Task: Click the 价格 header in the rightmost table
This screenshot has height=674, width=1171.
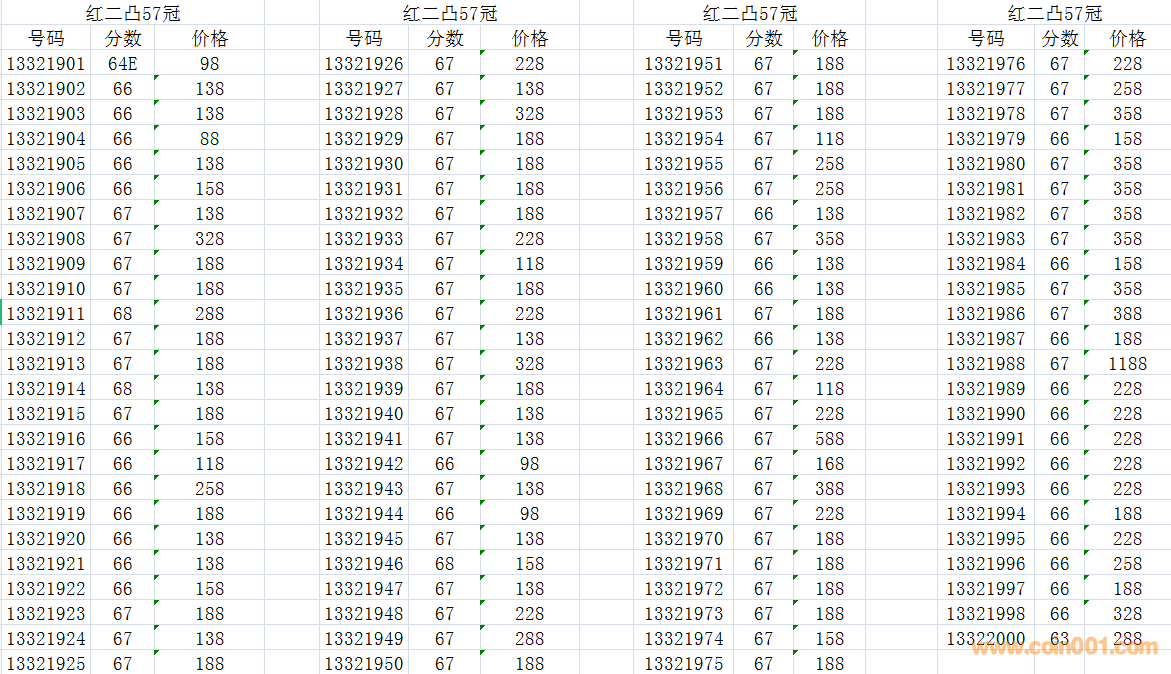Action: [x=1128, y=38]
